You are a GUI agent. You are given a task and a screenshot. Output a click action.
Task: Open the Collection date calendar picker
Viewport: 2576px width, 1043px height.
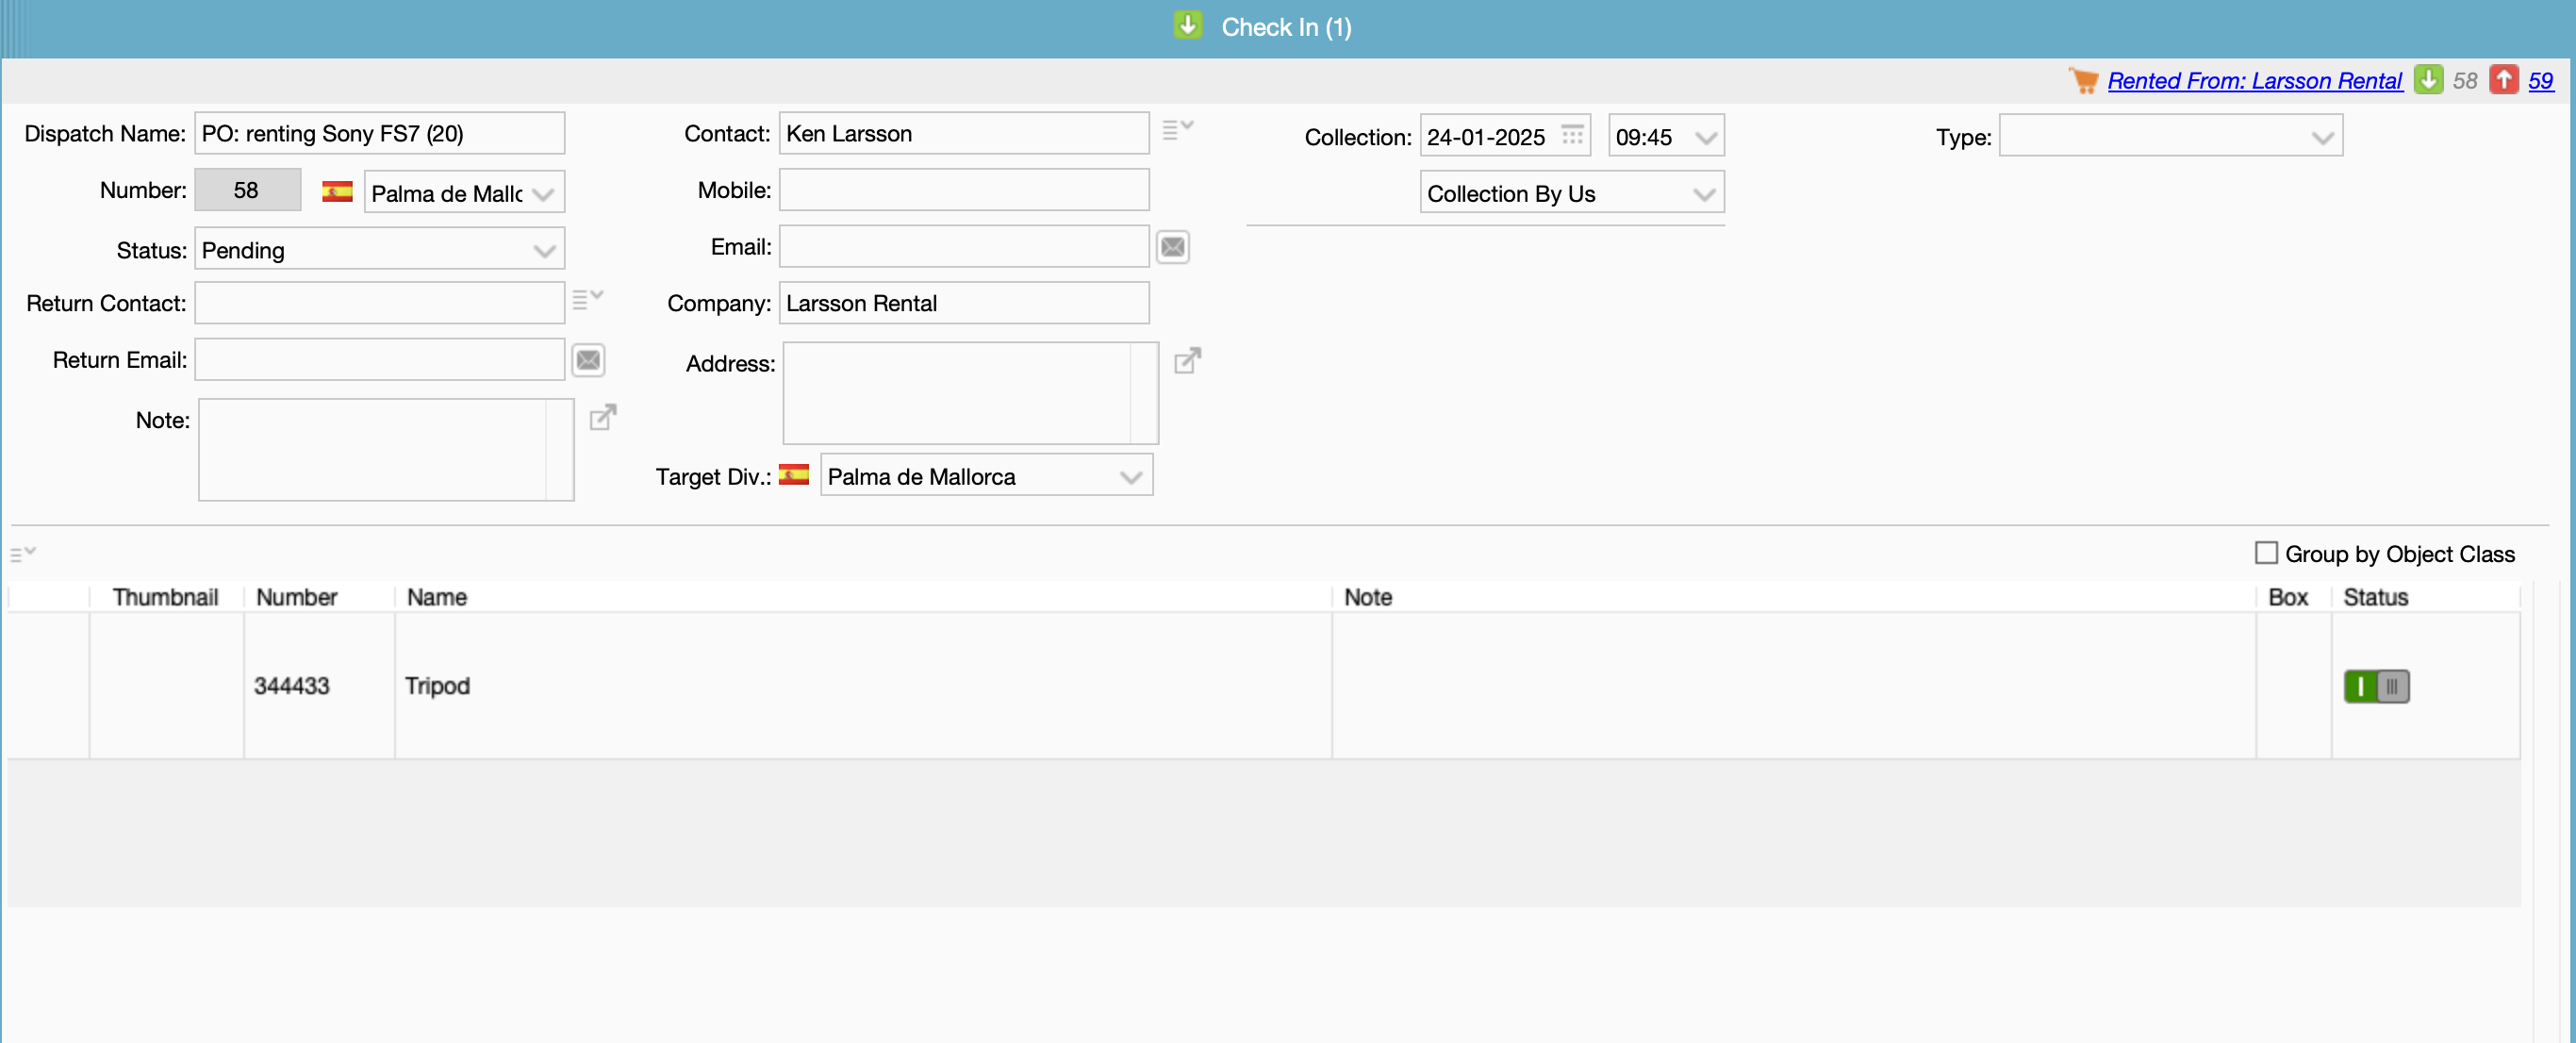(1572, 135)
